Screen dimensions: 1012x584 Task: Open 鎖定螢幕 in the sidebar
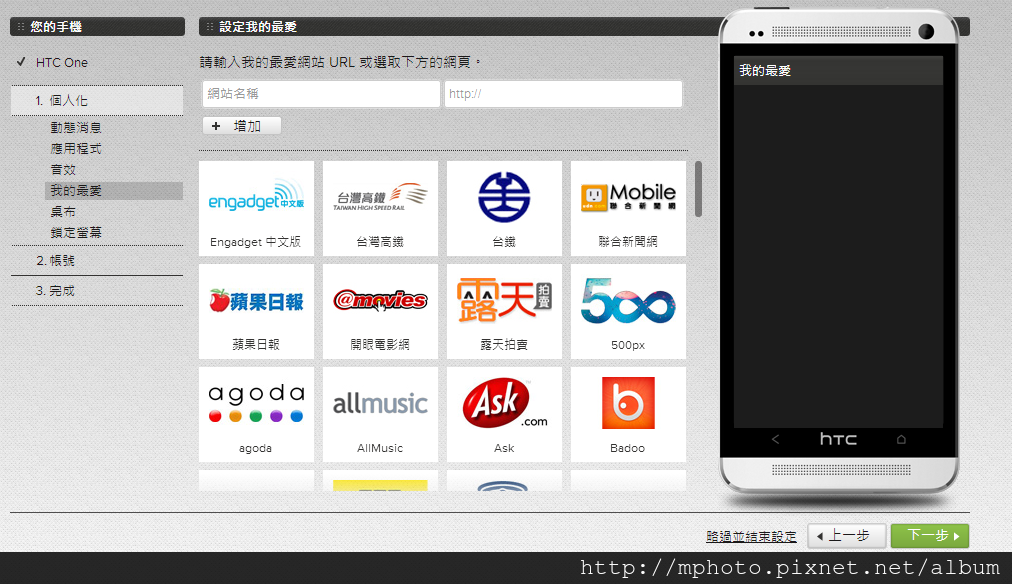(76, 232)
